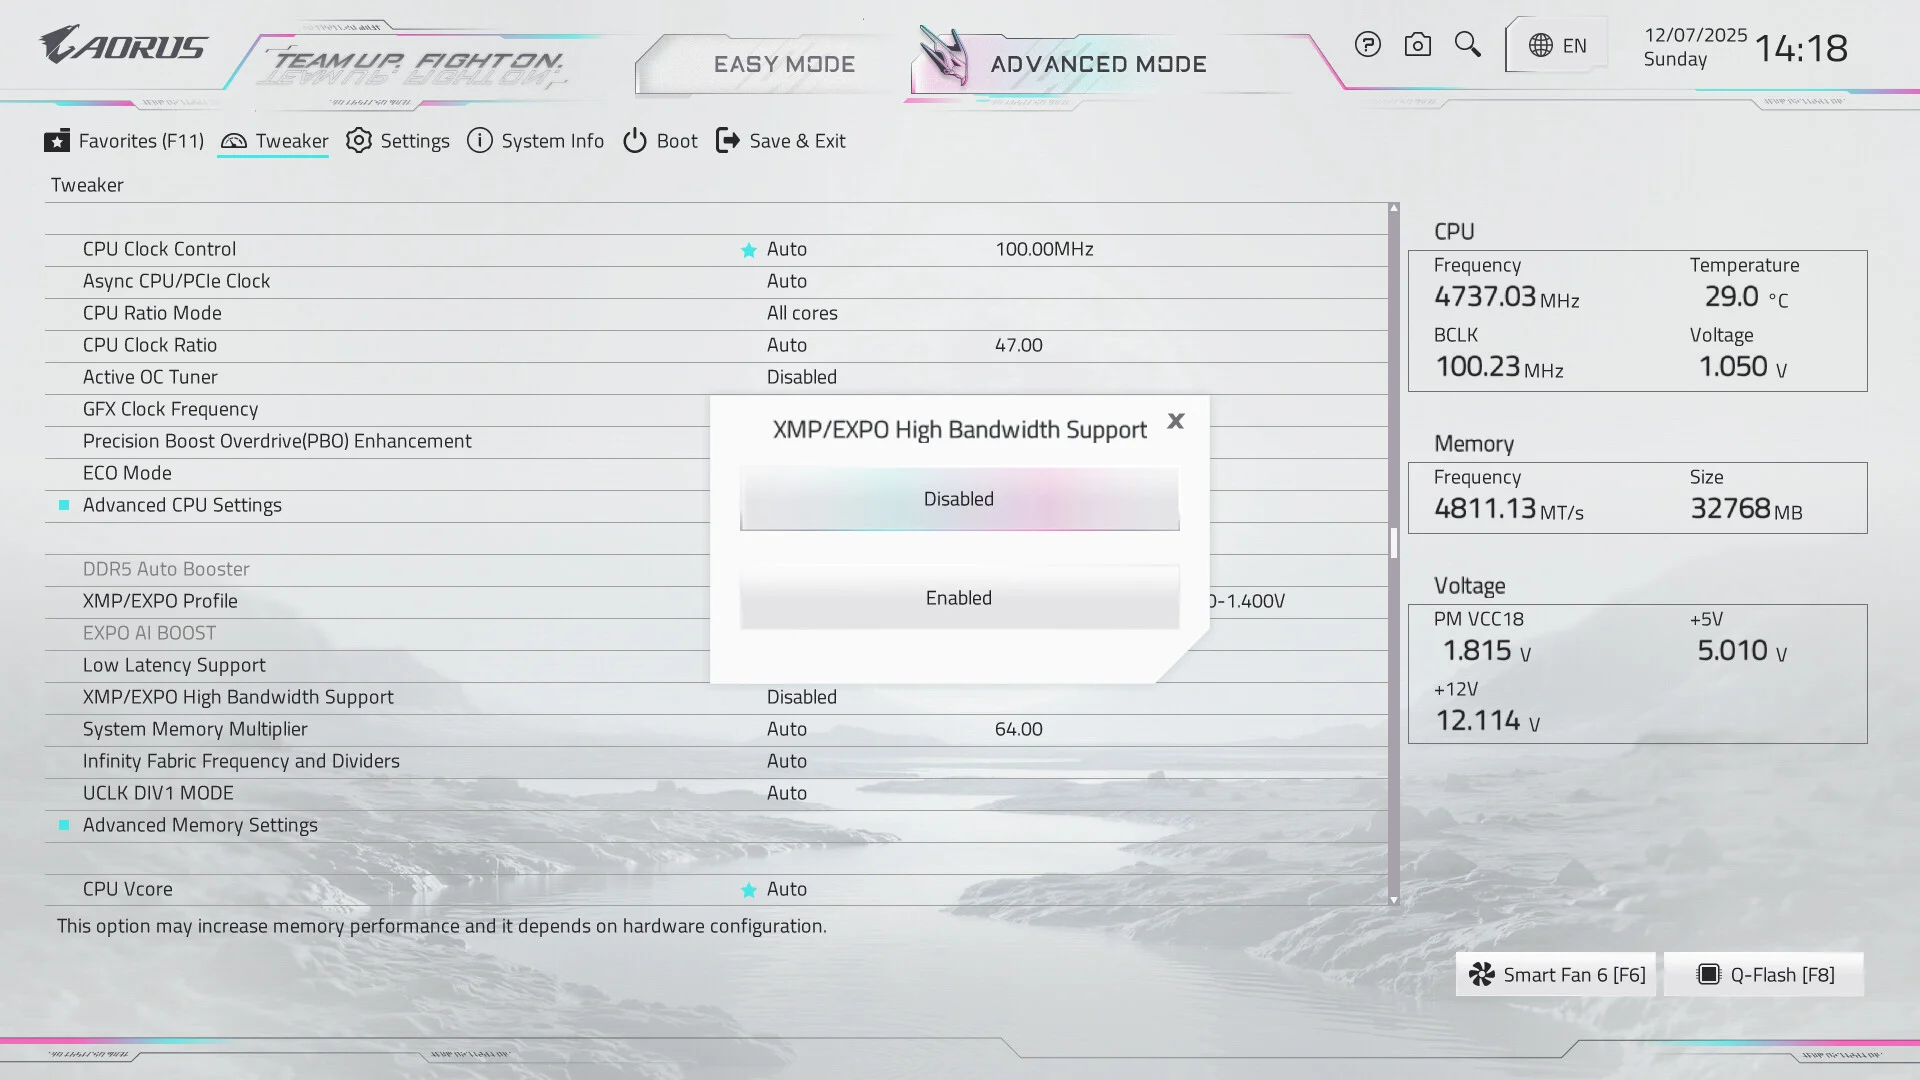Viewport: 1920px width, 1080px height.
Task: Select Enabled in the High Bandwidth popup
Action: tap(959, 598)
